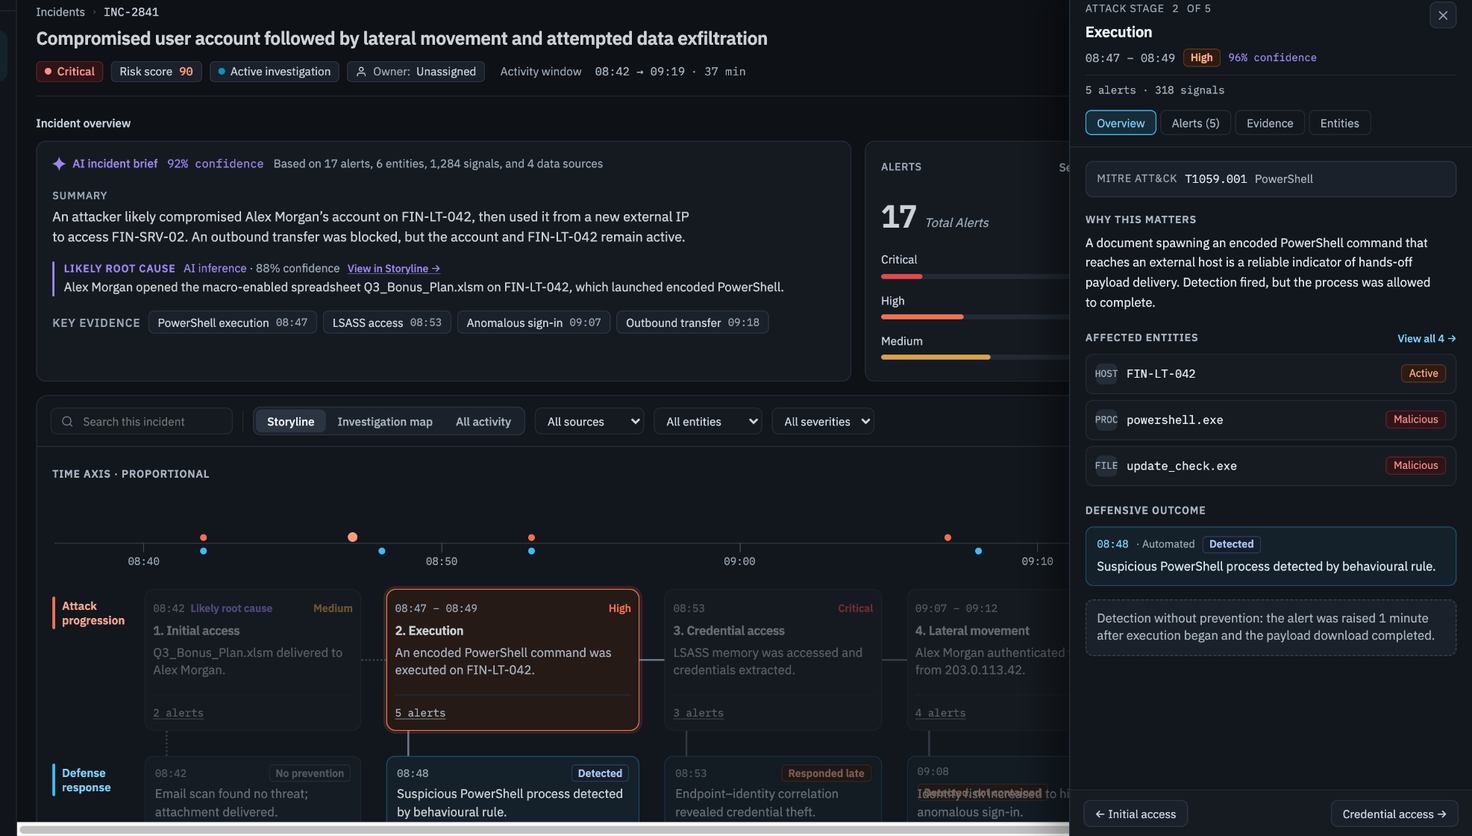The image size is (1472, 836).
Task: Open the All severities dropdown
Action: [x=823, y=422]
